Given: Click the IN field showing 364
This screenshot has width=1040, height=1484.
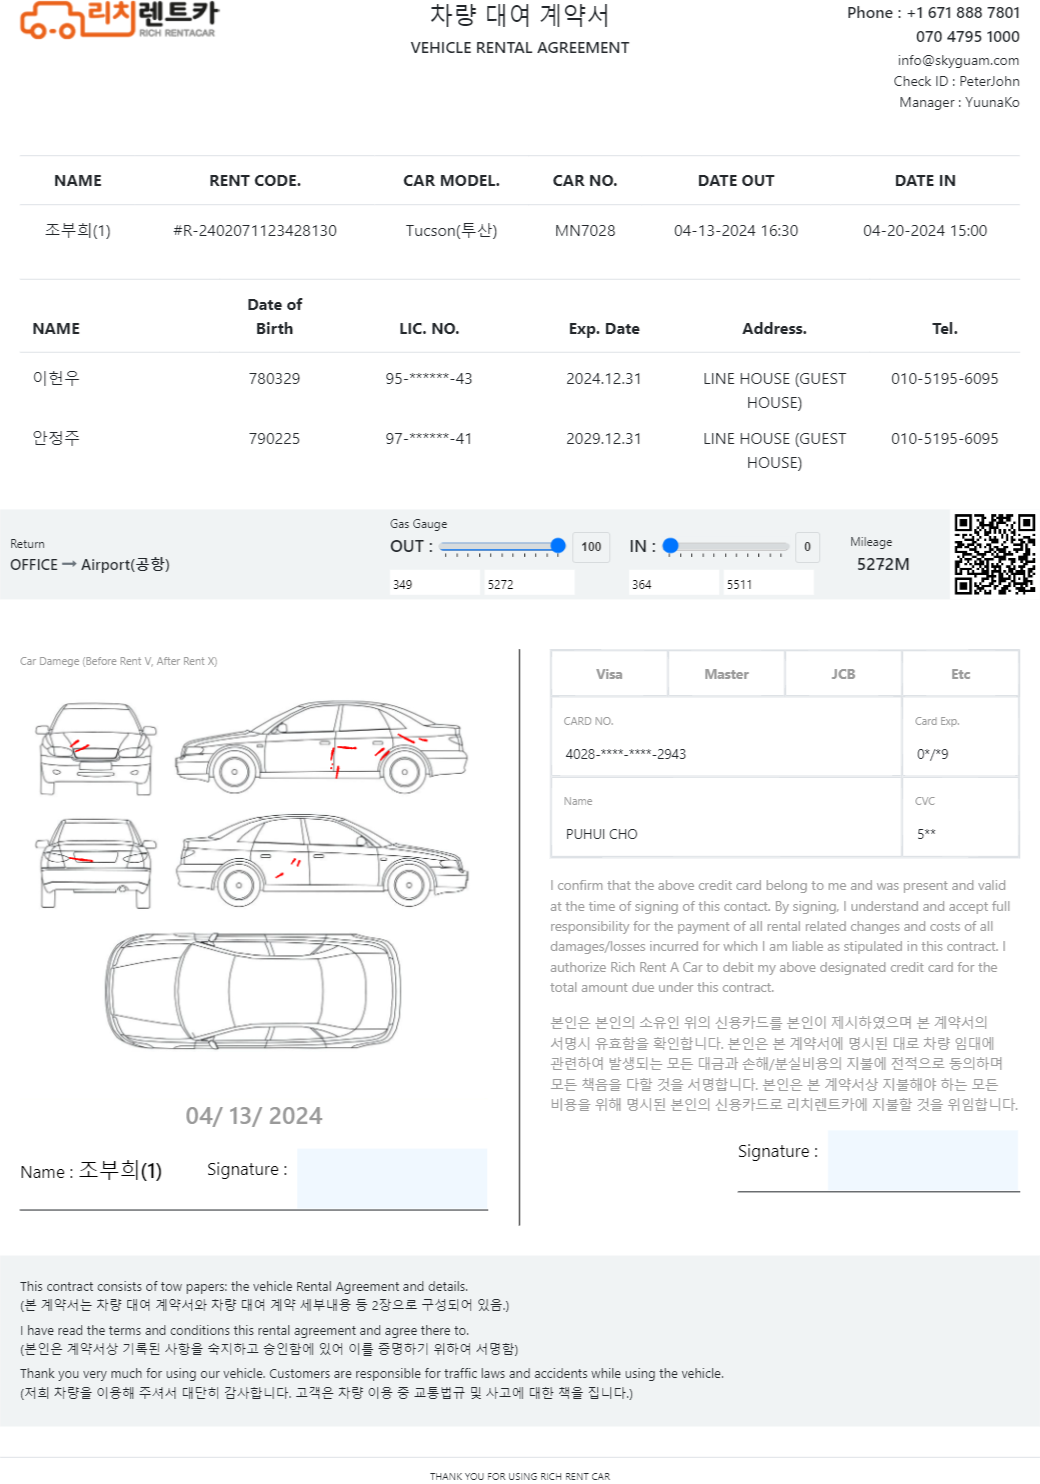Looking at the screenshot, I should (x=674, y=584).
